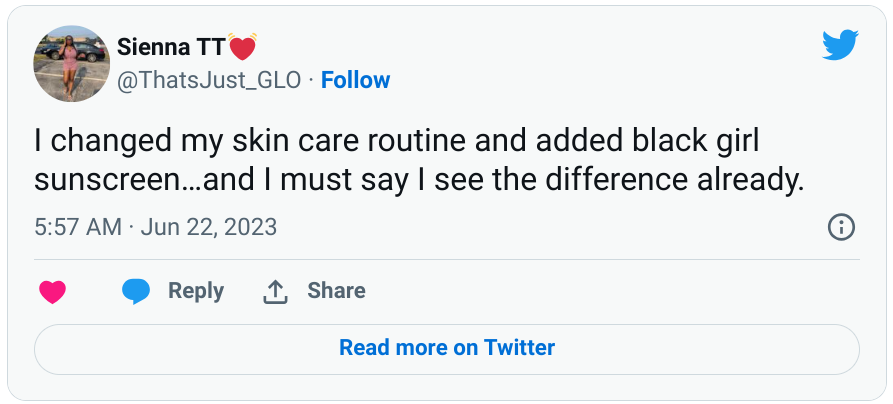893x404 pixels.
Task: Click the word Twitter in Read more button
Action: (519, 348)
